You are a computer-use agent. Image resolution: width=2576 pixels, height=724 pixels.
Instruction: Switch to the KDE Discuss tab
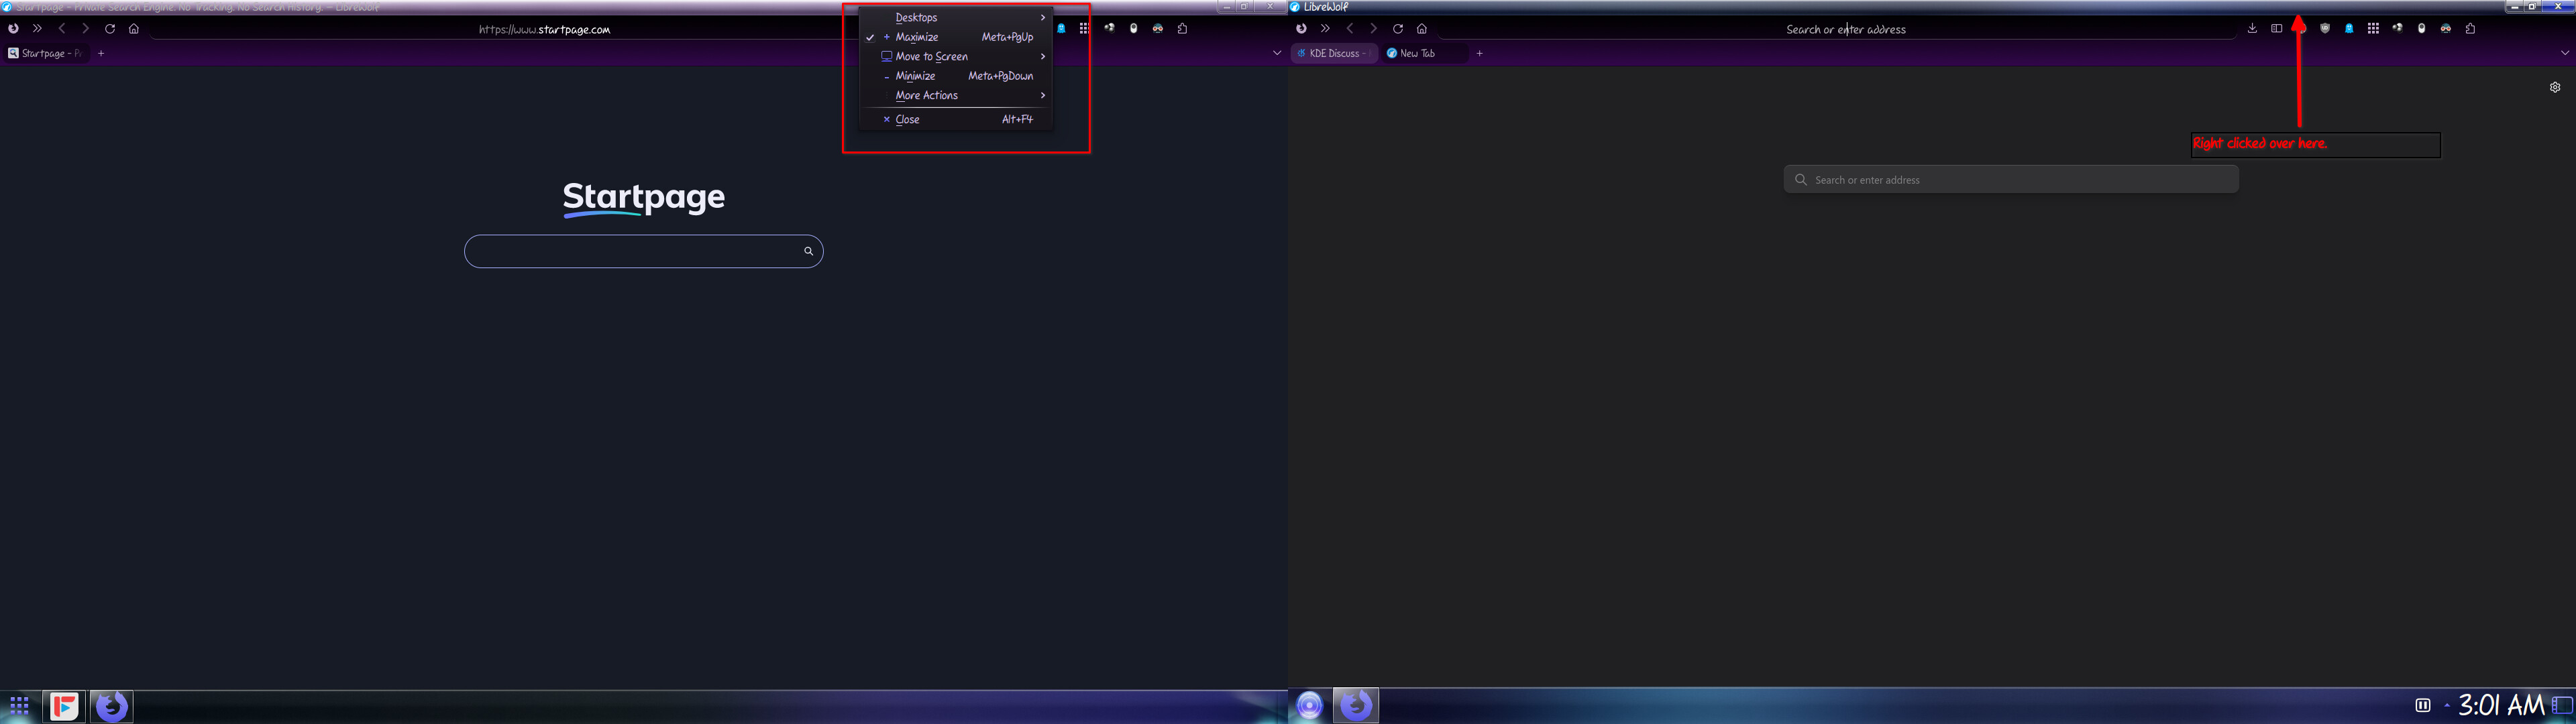(x=1334, y=53)
